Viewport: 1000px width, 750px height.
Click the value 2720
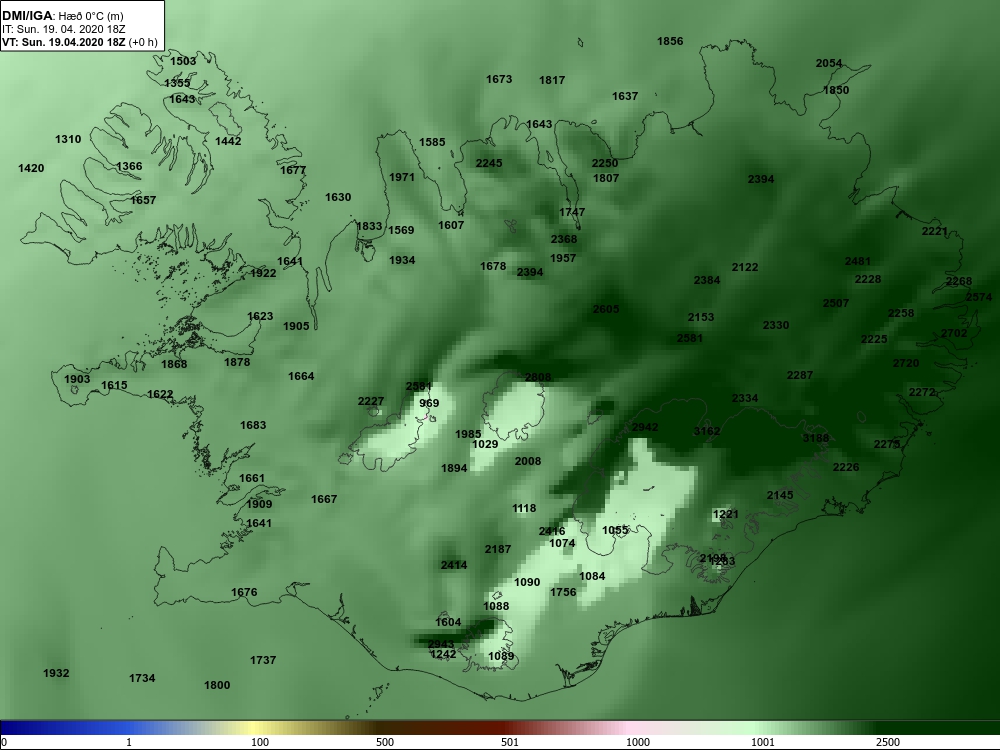(x=906, y=364)
